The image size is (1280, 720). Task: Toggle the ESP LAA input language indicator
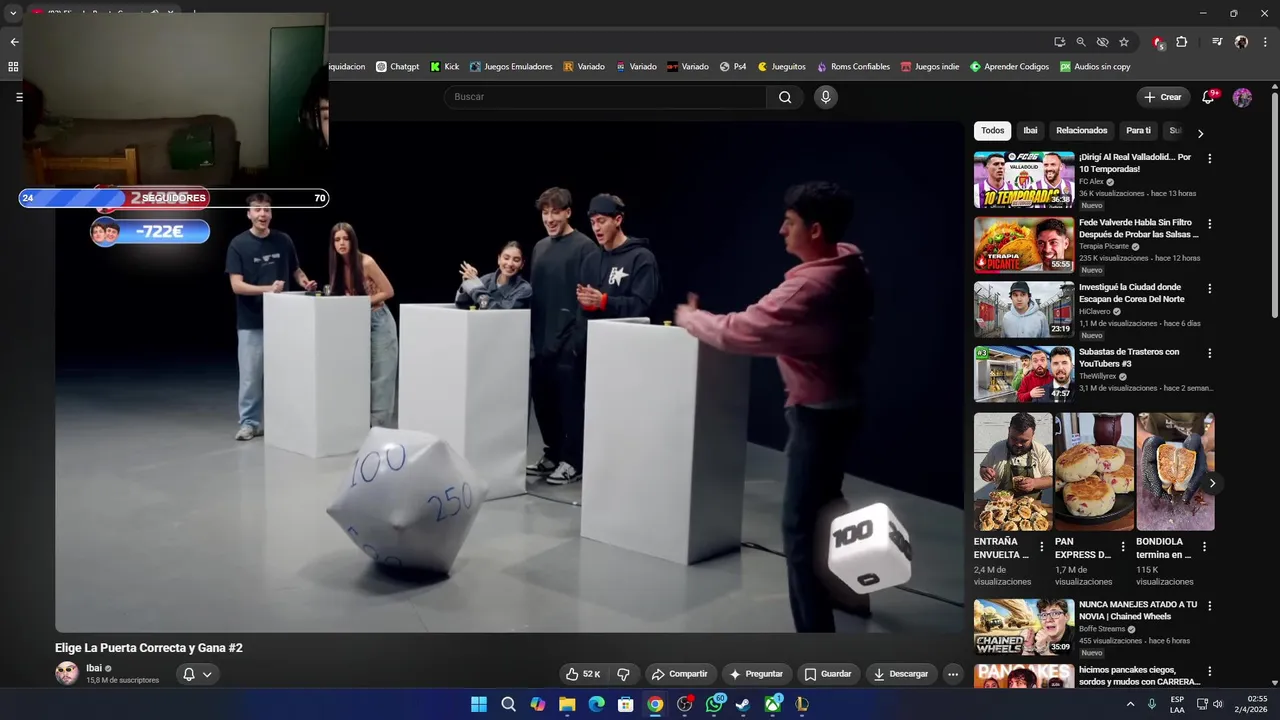[1177, 704]
